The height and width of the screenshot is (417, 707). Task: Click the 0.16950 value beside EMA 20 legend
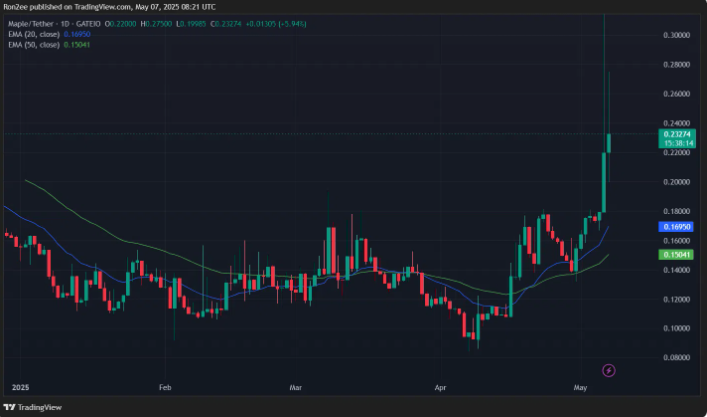point(77,34)
